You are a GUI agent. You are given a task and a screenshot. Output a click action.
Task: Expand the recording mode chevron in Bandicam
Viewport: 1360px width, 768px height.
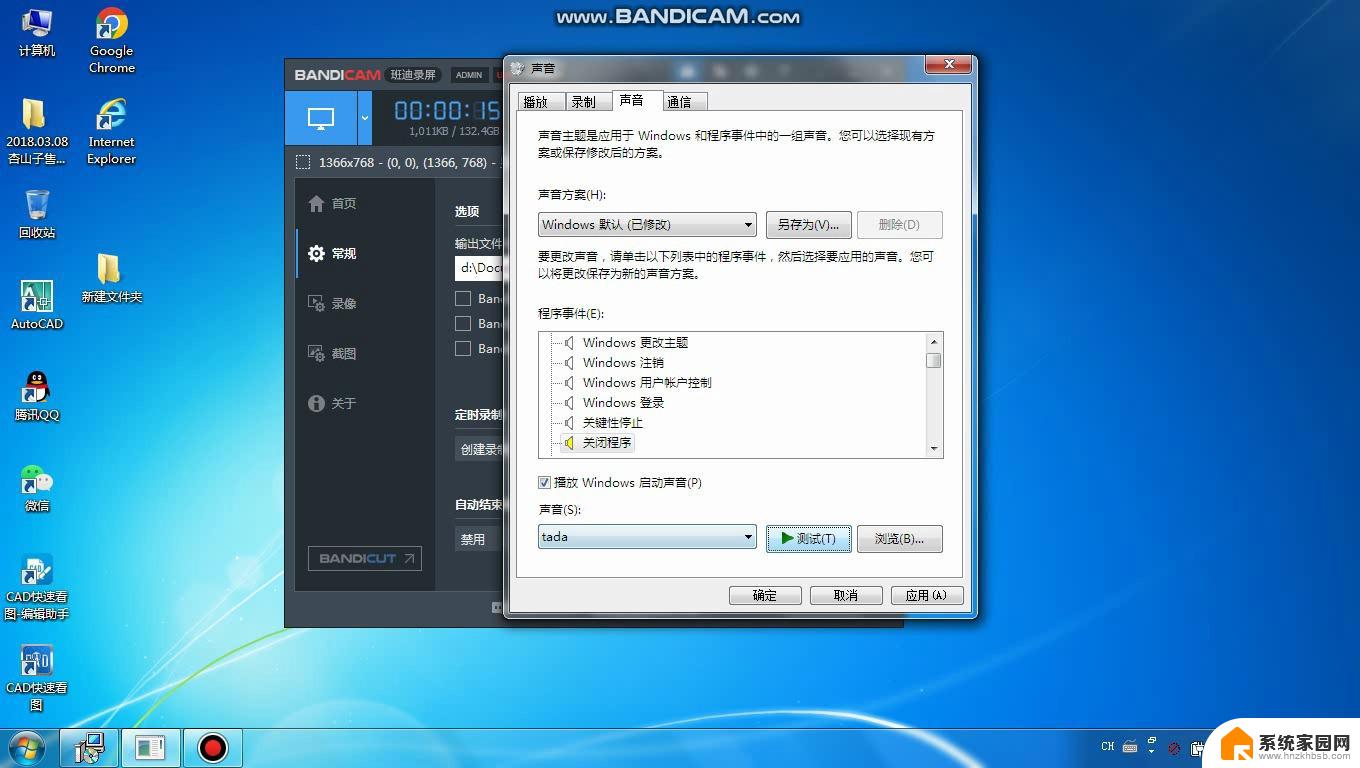click(x=364, y=118)
